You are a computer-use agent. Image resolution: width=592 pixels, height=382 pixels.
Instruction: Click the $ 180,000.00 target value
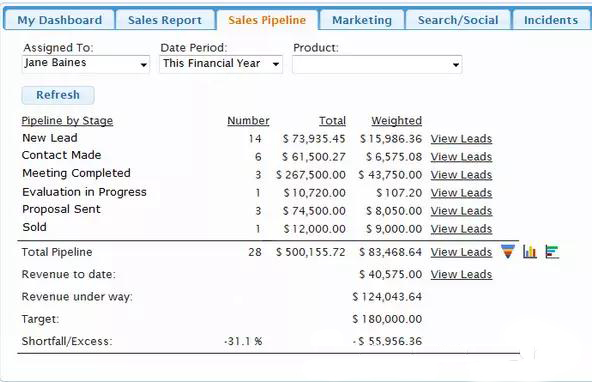click(x=387, y=319)
